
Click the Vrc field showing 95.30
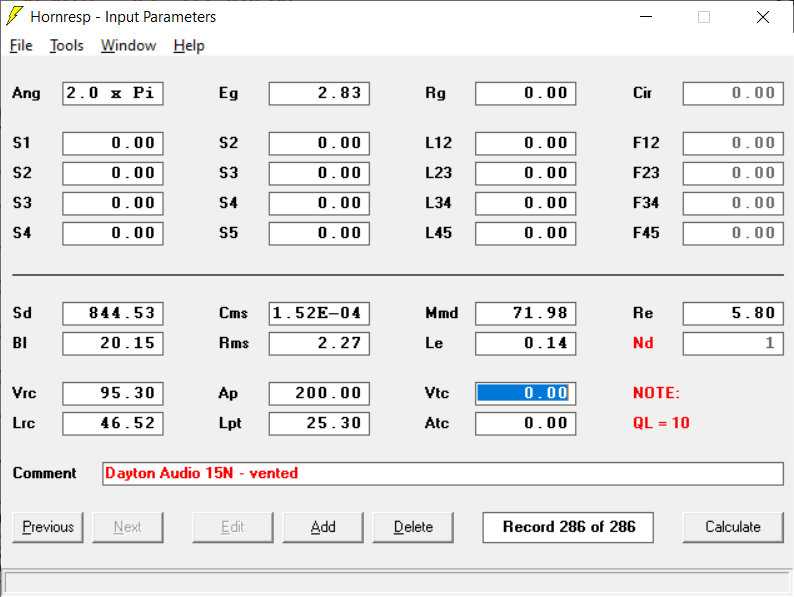(113, 393)
